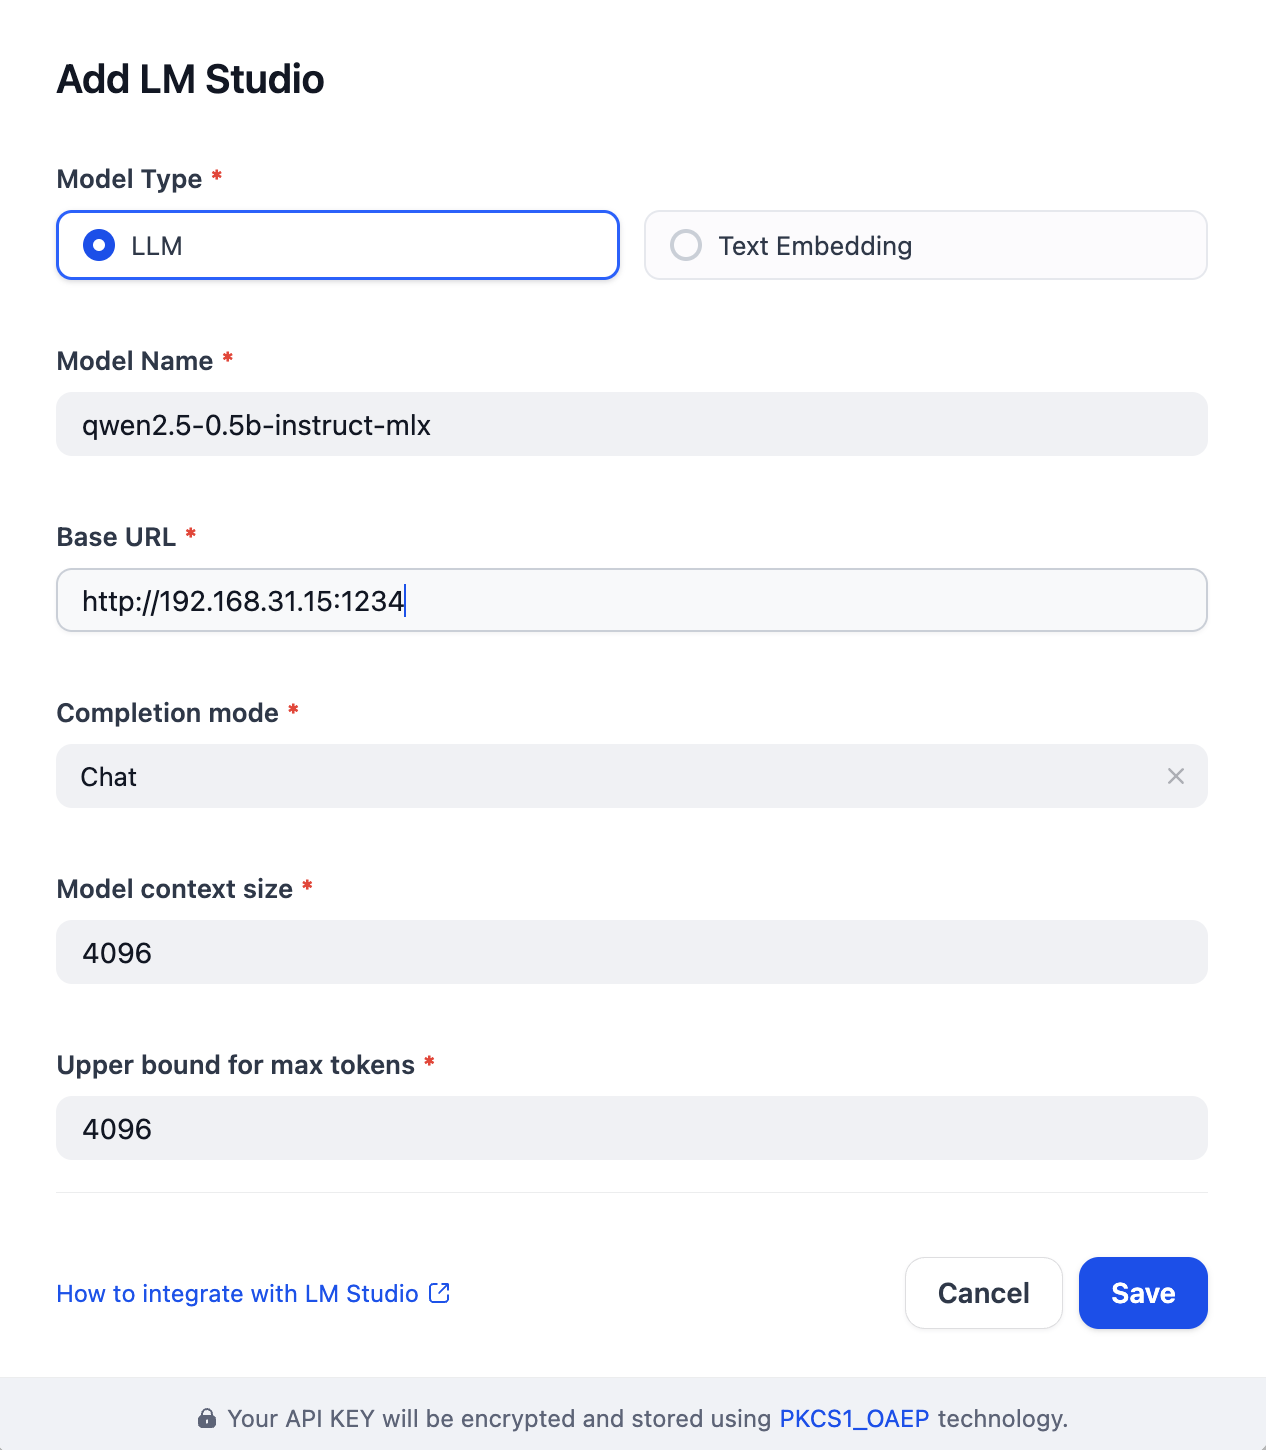Click the Model context size label
This screenshot has width=1266, height=1450.
pyautogui.click(x=175, y=889)
